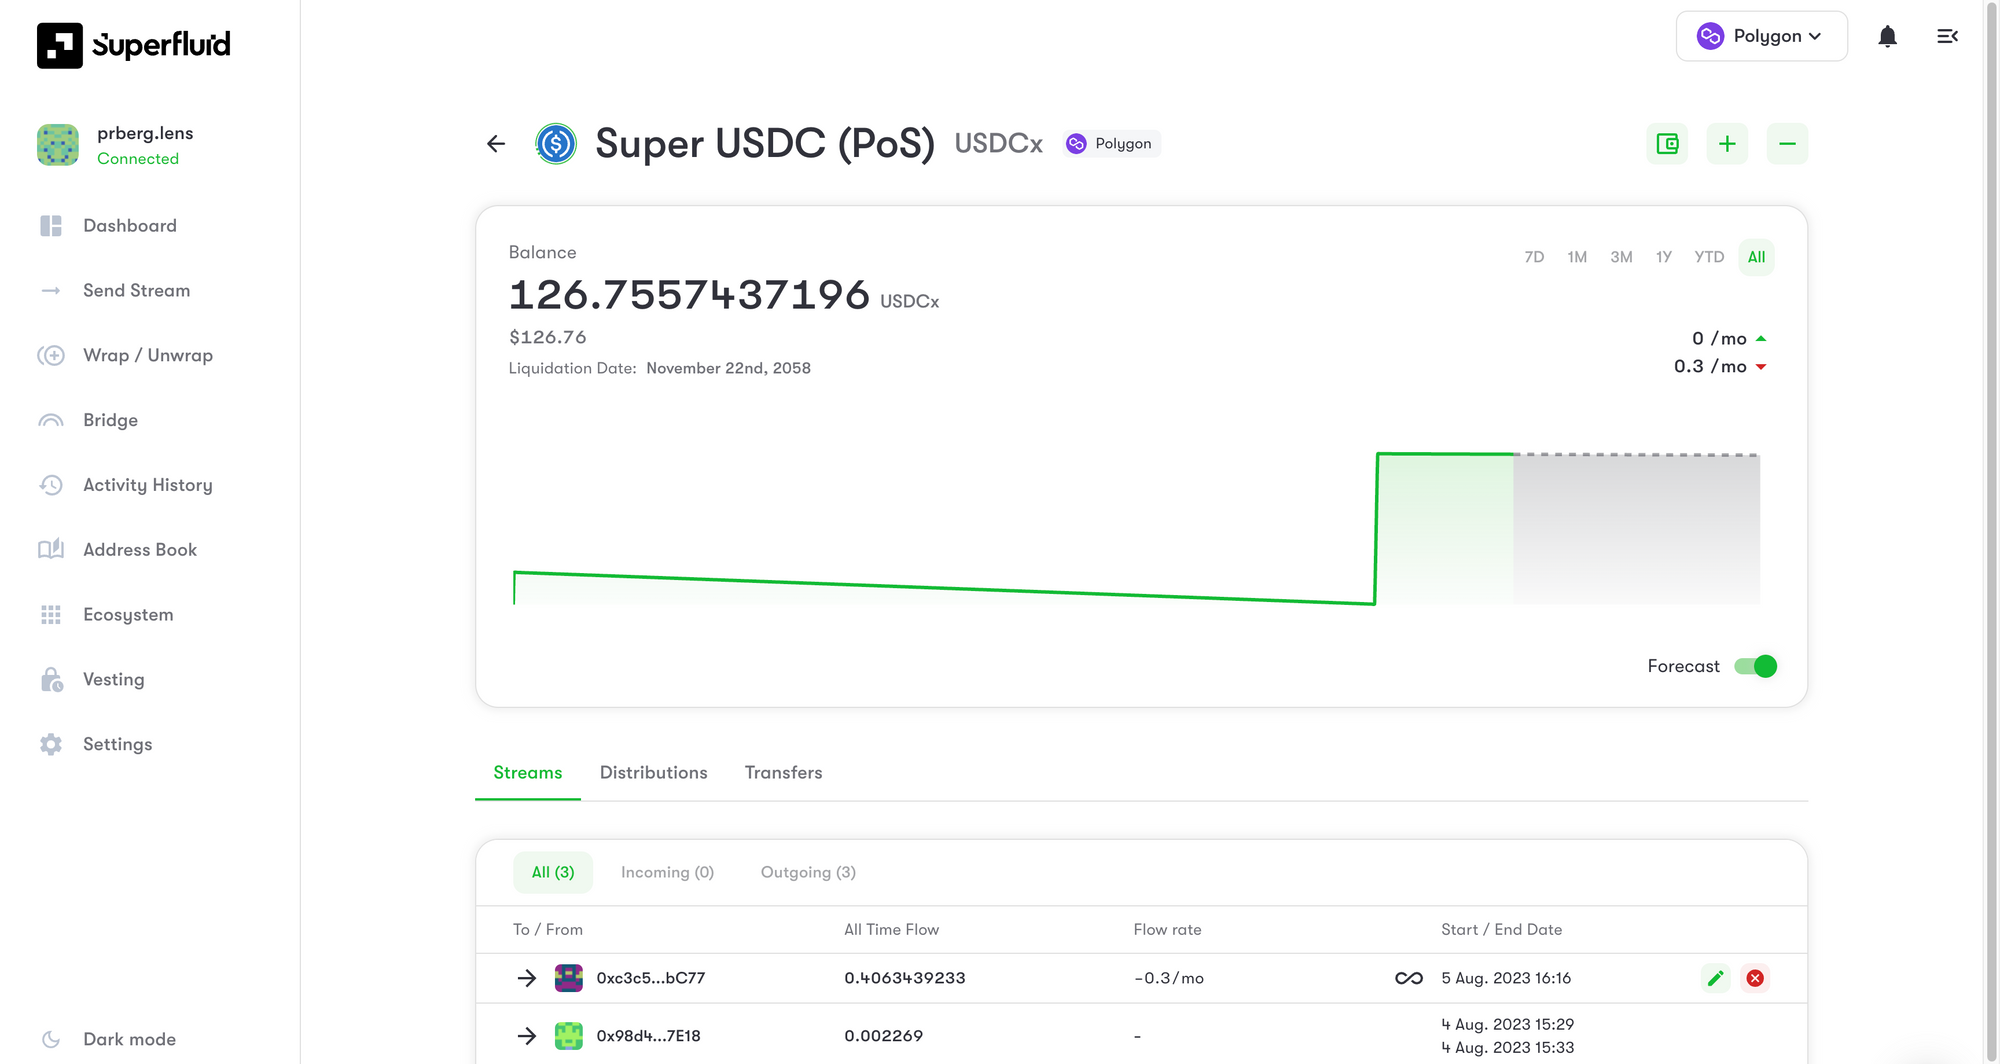Click the Settings gear icon
This screenshot has width=2000, height=1064.
[51, 744]
